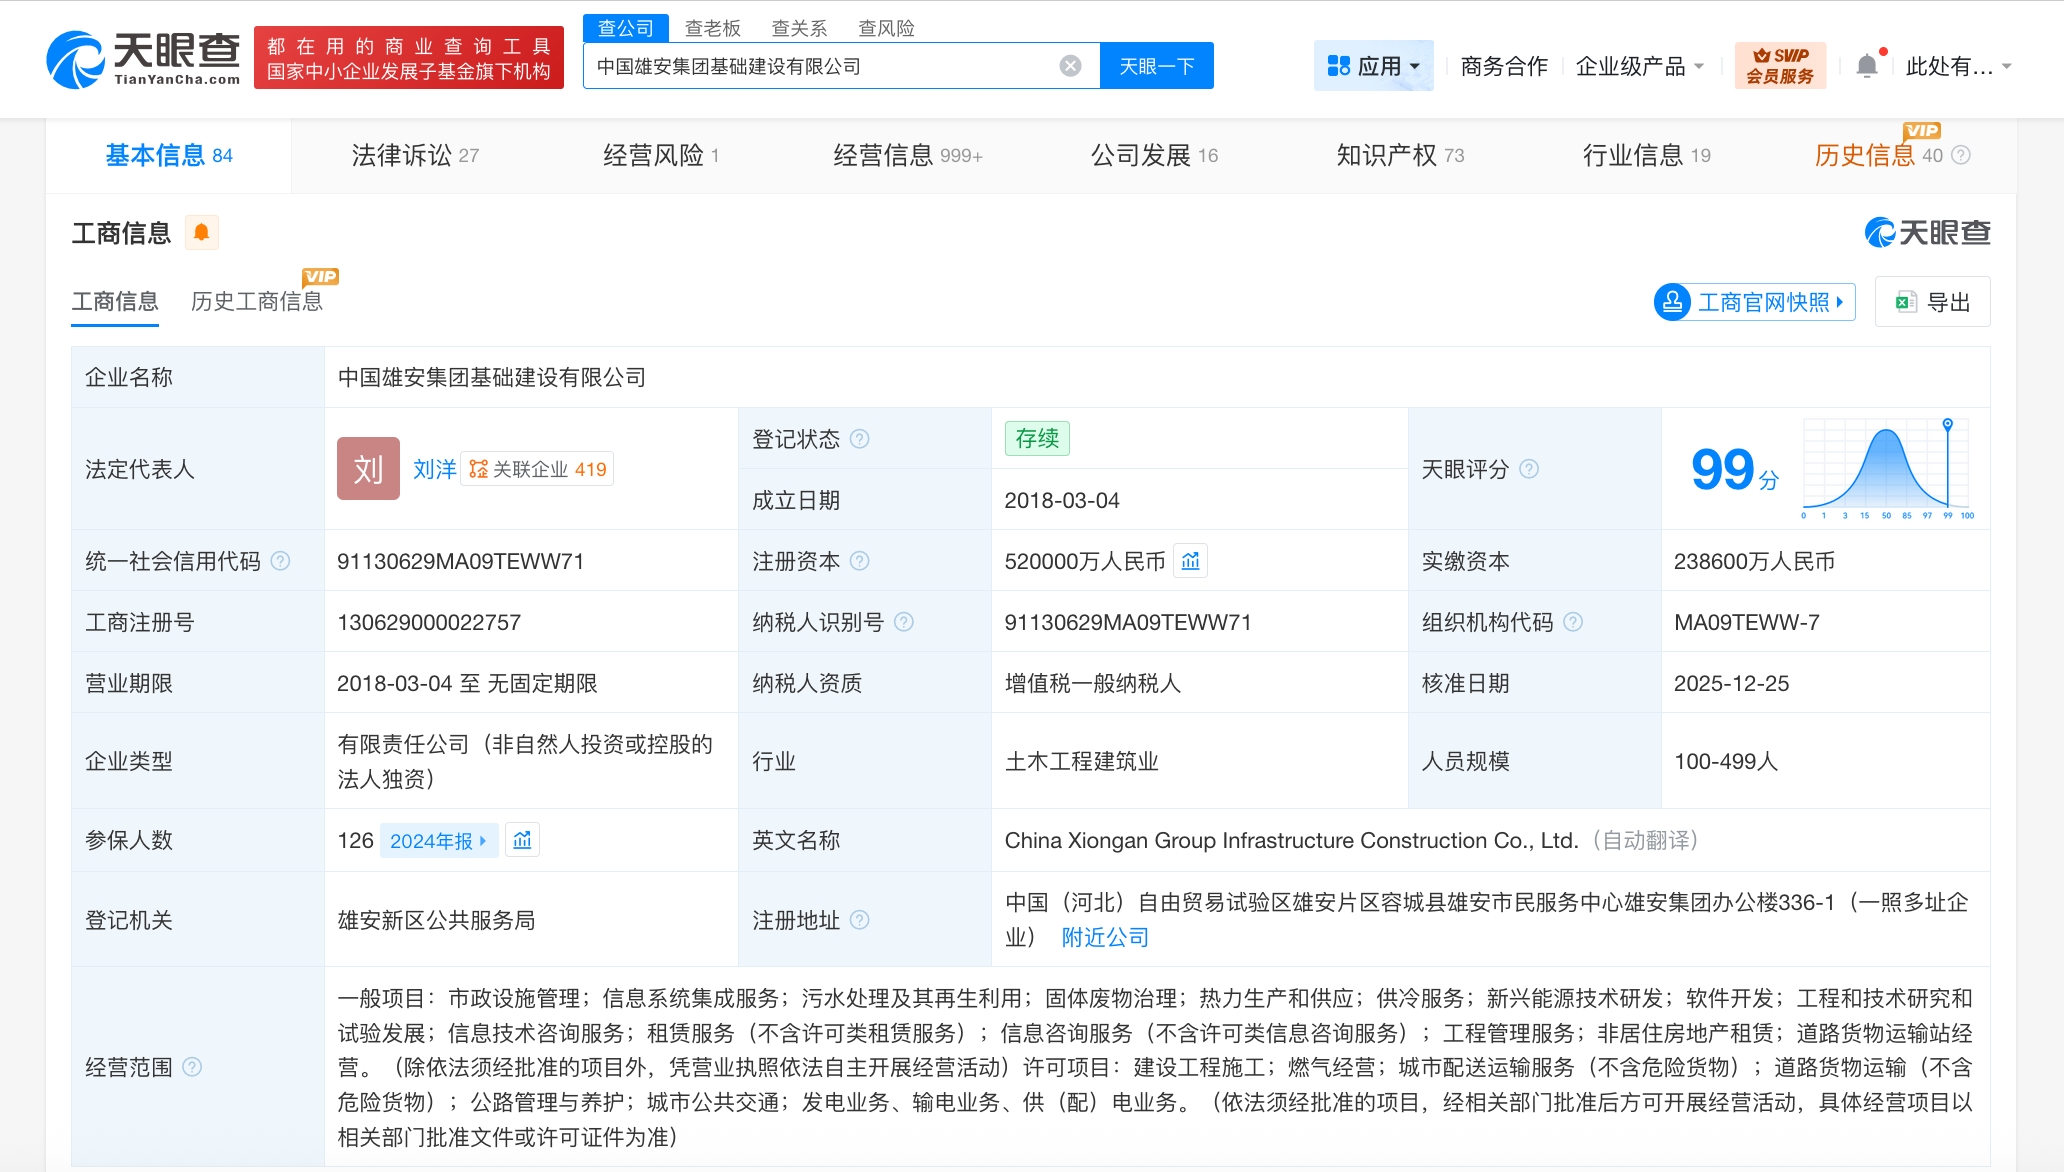Click the orange alert bell beside 工商信息

[x=201, y=233]
